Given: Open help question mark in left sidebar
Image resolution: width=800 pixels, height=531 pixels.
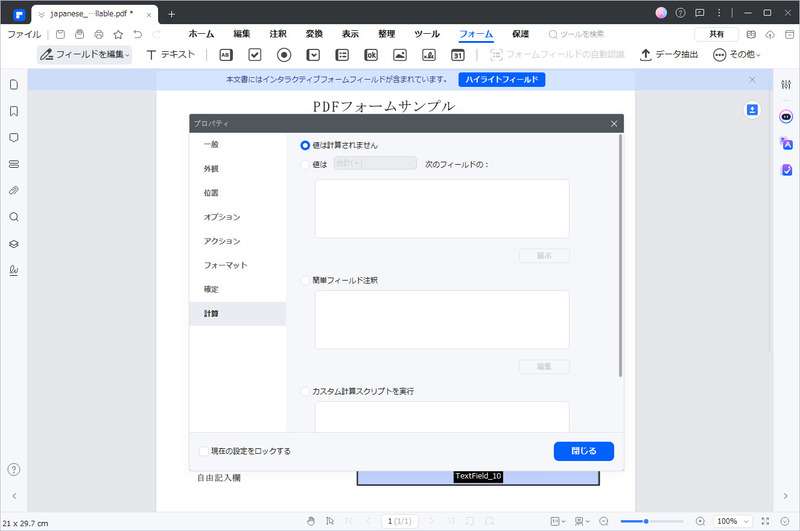Looking at the screenshot, I should (14, 469).
